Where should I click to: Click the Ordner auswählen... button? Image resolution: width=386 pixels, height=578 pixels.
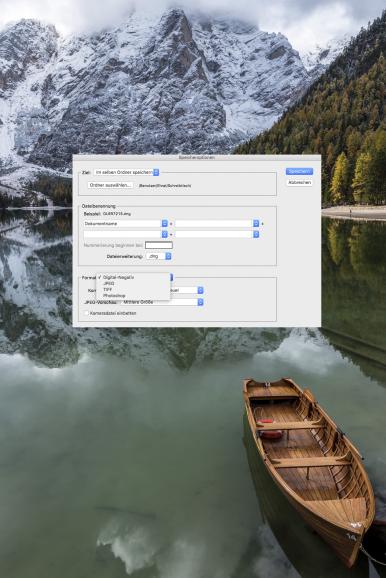(110, 185)
